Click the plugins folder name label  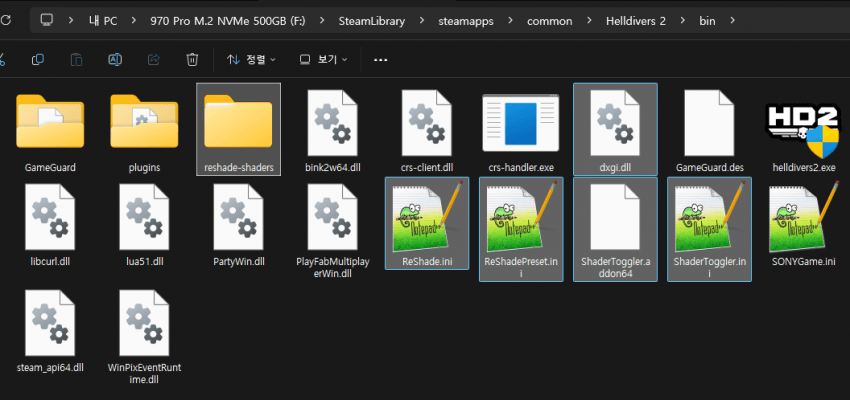pos(144,167)
